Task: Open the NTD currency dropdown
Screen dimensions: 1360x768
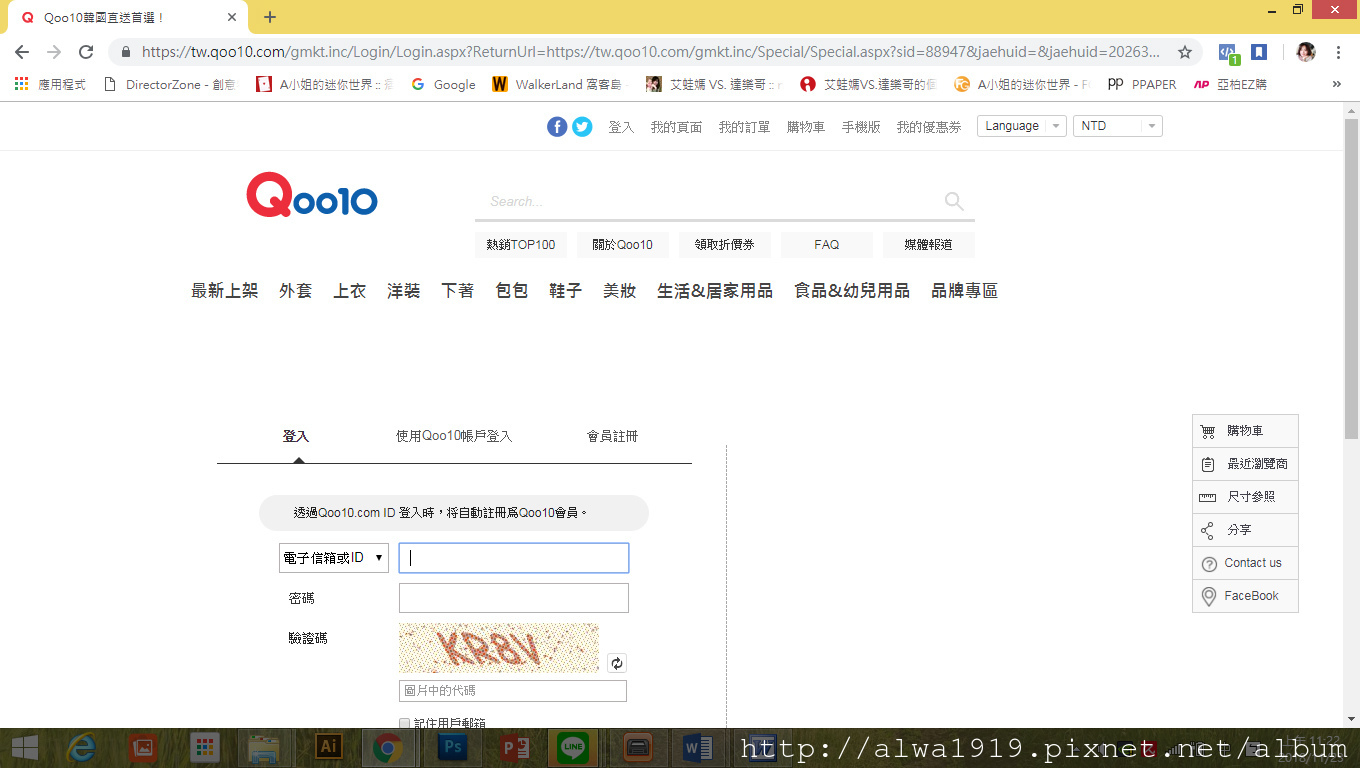Action: click(1117, 126)
